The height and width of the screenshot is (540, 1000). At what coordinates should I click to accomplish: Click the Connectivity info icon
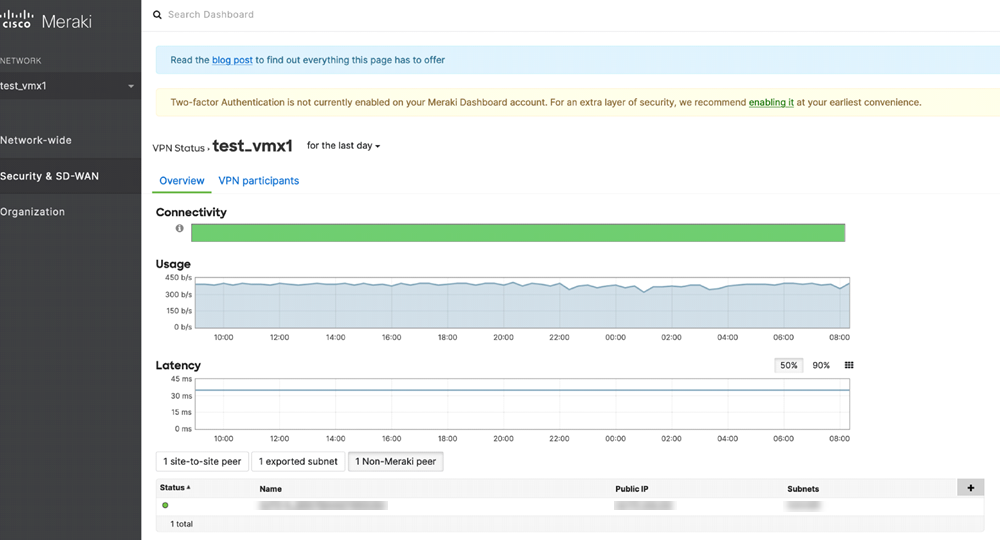pos(180,229)
